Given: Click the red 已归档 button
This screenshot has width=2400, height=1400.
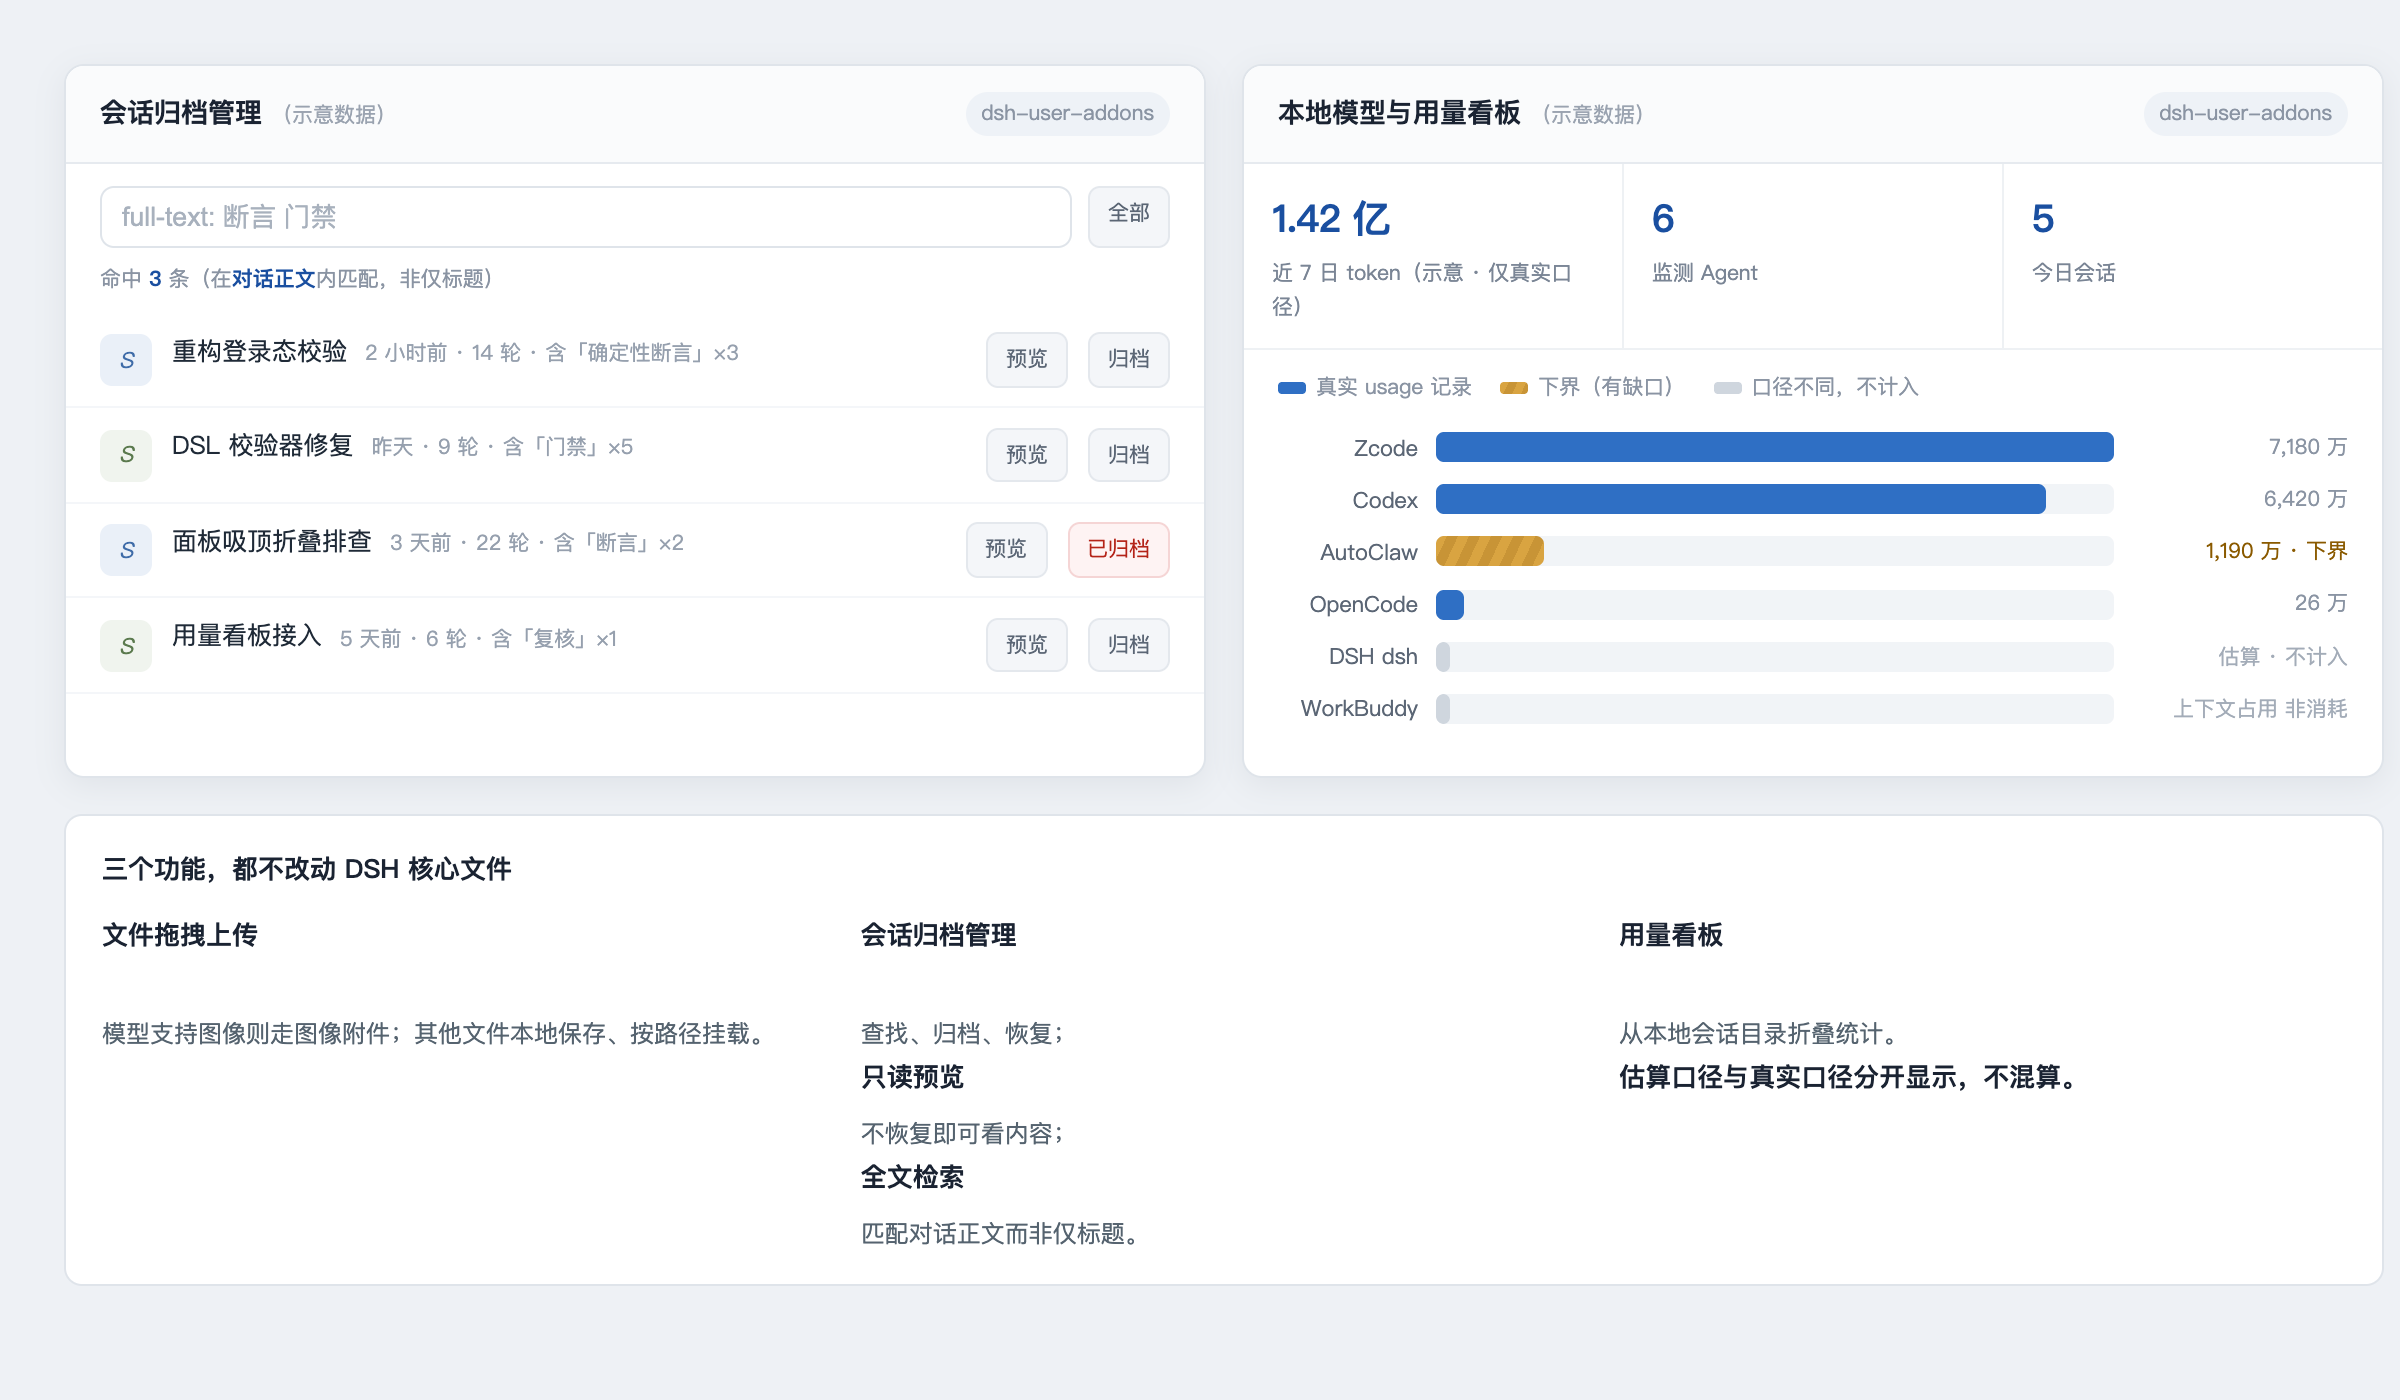Looking at the screenshot, I should pos(1119,549).
